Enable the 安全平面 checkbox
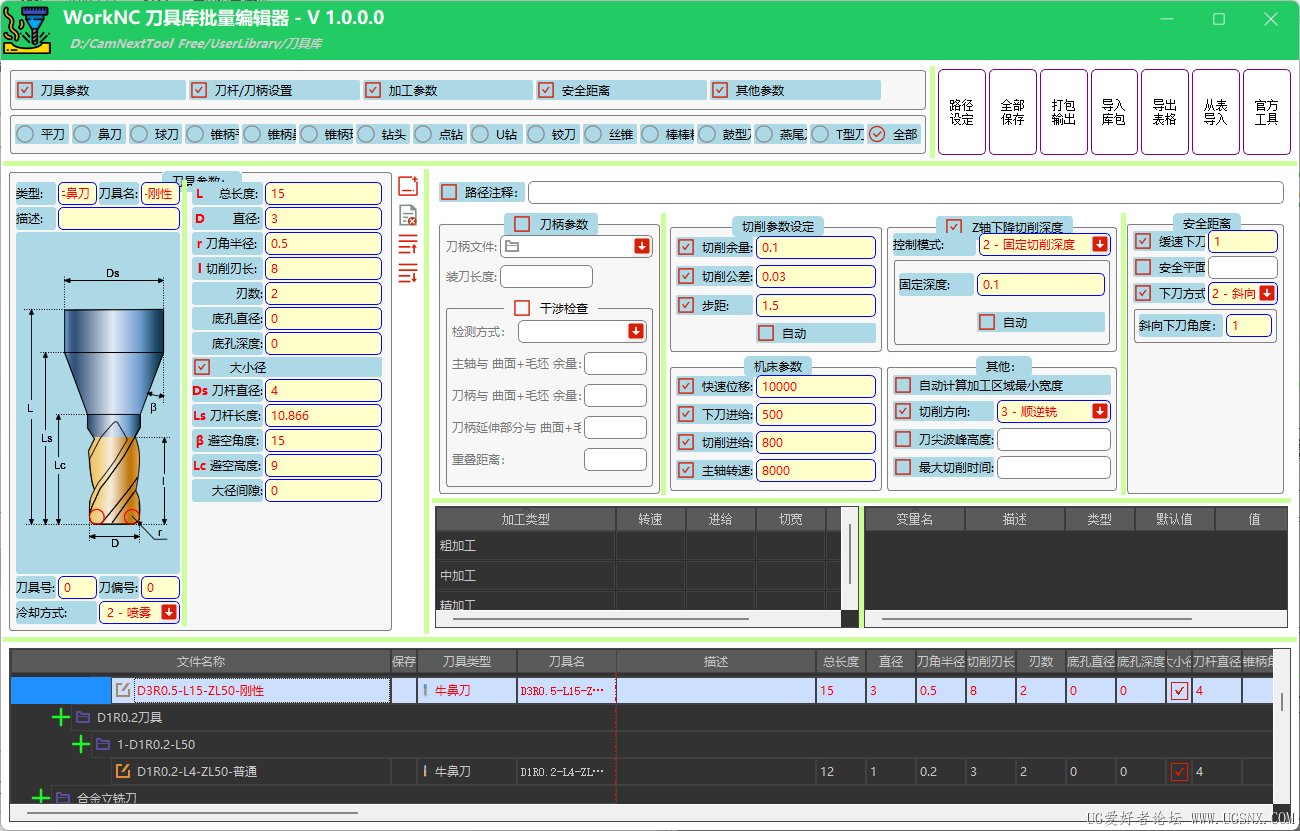The image size is (1300, 831). tap(1144, 267)
